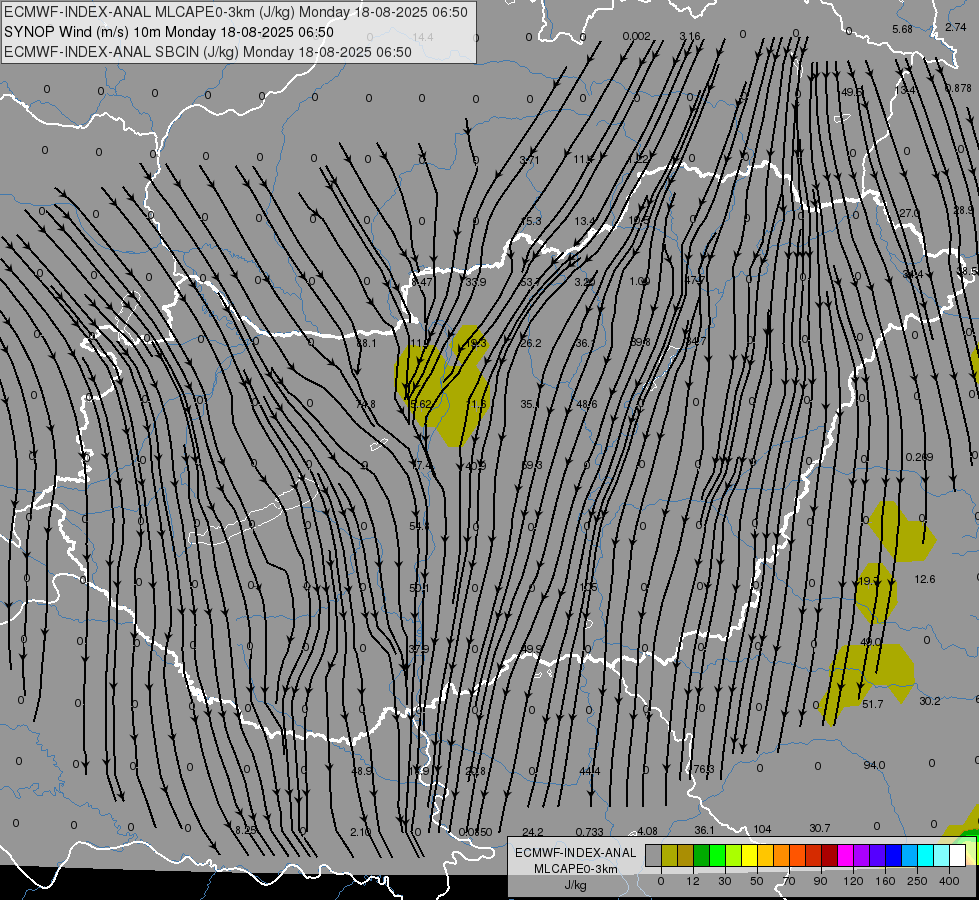The height and width of the screenshot is (900, 979).
Task: Click the map value 5.68
Action: (x=902, y=29)
